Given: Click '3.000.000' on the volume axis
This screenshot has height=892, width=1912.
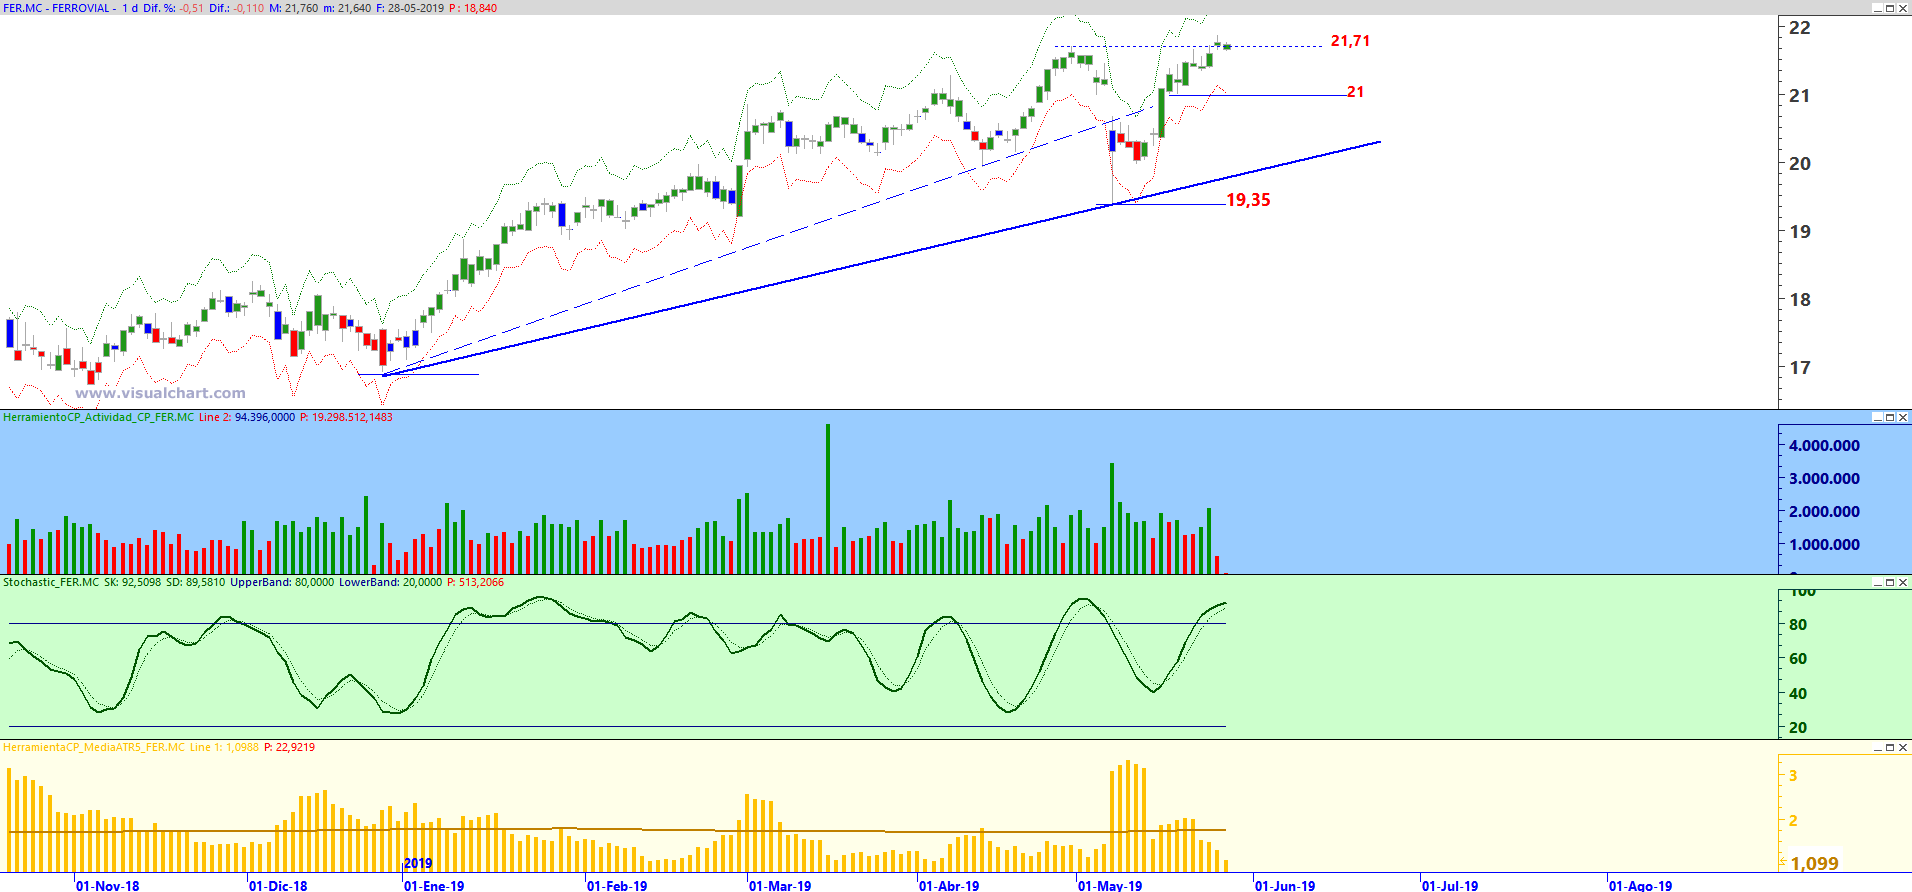Looking at the screenshot, I should click(x=1824, y=479).
